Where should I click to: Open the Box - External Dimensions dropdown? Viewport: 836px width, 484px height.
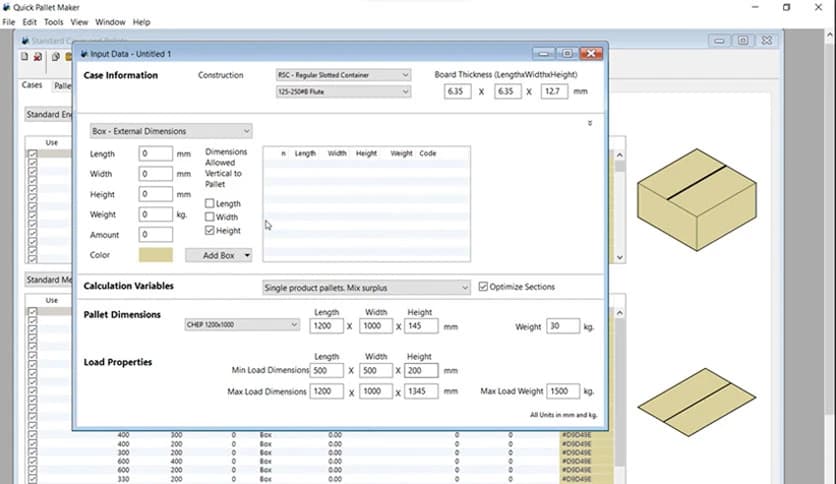pos(168,131)
